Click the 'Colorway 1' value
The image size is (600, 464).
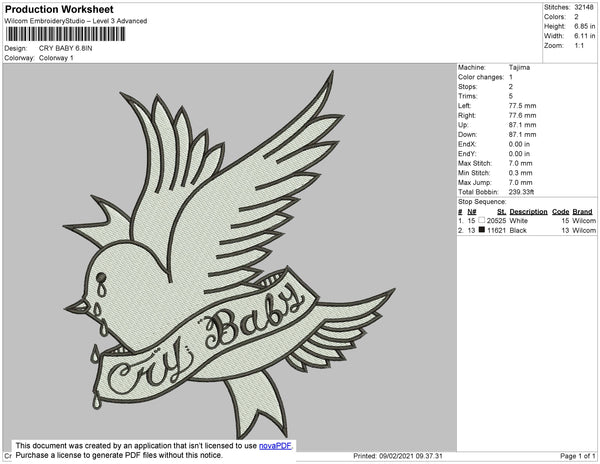(x=56, y=58)
